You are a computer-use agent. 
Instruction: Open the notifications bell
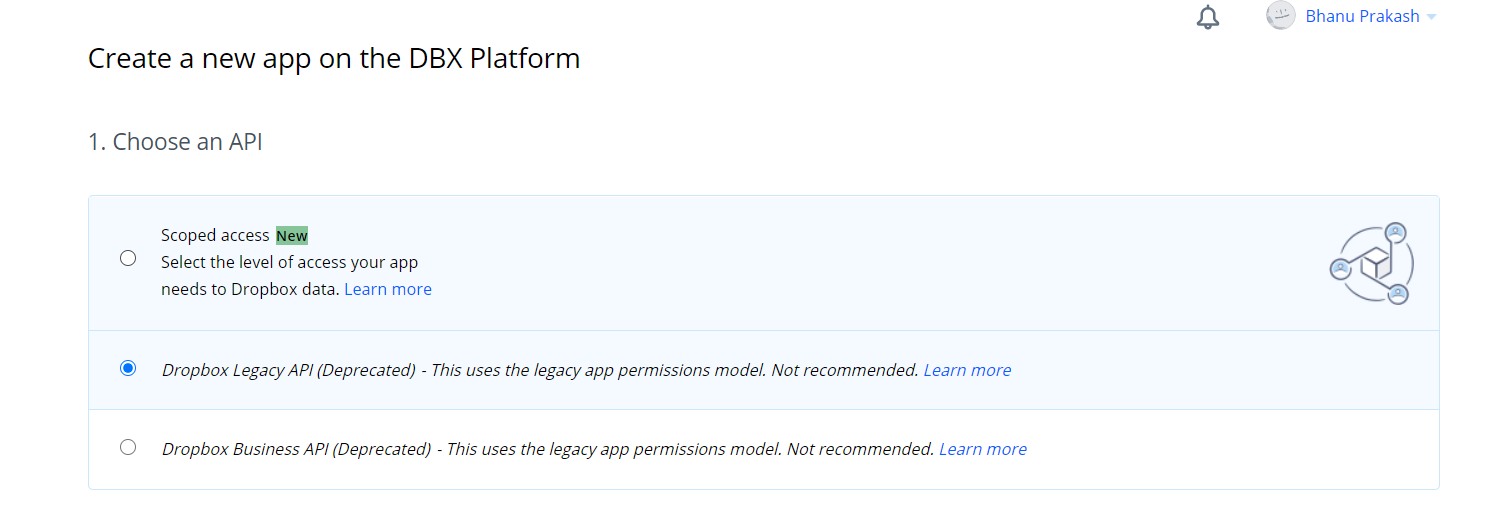[1208, 17]
